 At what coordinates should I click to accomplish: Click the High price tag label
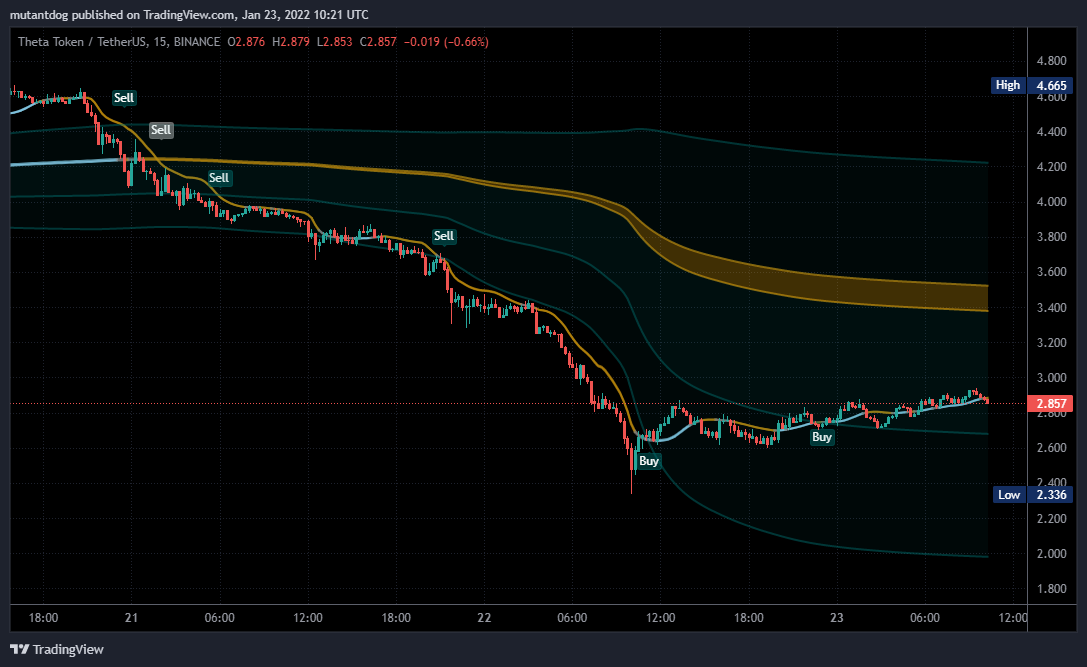[x=1008, y=85]
